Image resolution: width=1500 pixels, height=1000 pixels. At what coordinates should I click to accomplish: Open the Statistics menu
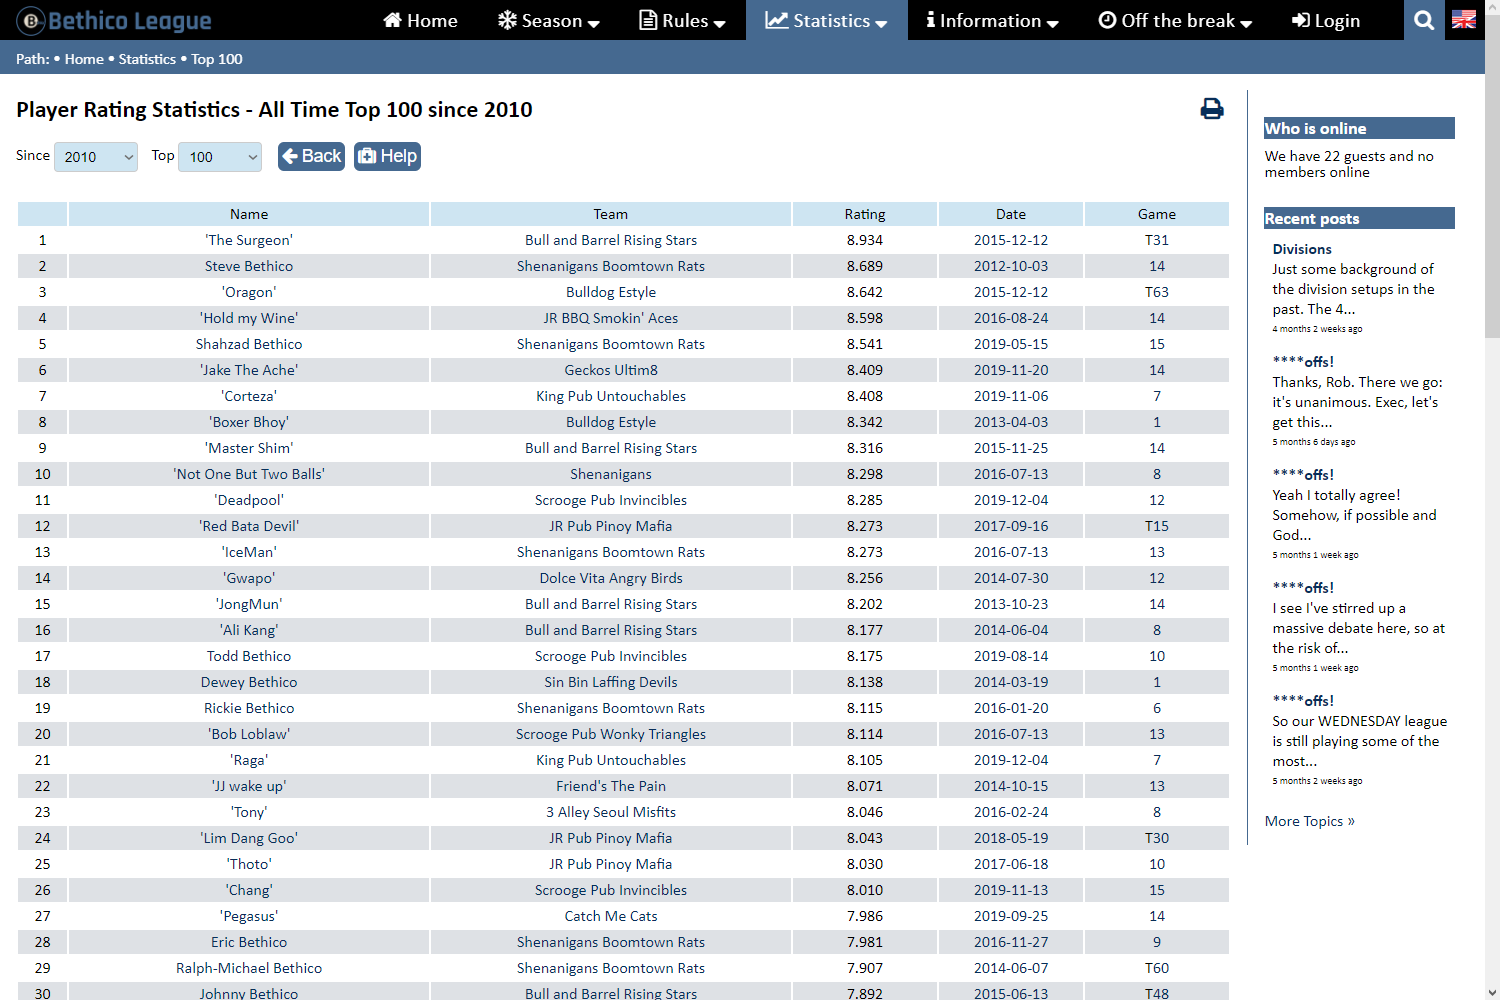tap(826, 20)
